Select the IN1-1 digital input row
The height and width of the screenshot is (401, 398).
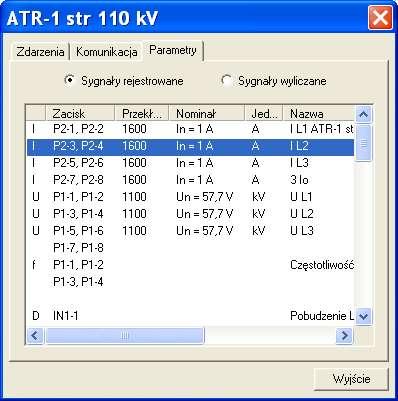click(x=190, y=316)
